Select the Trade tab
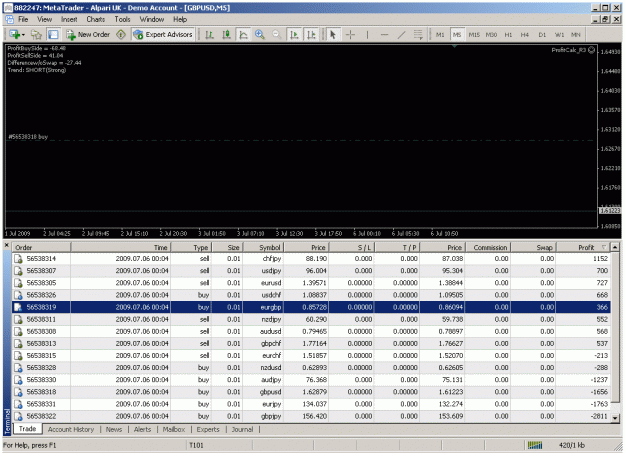The width and height of the screenshot is (625, 453). [27, 429]
